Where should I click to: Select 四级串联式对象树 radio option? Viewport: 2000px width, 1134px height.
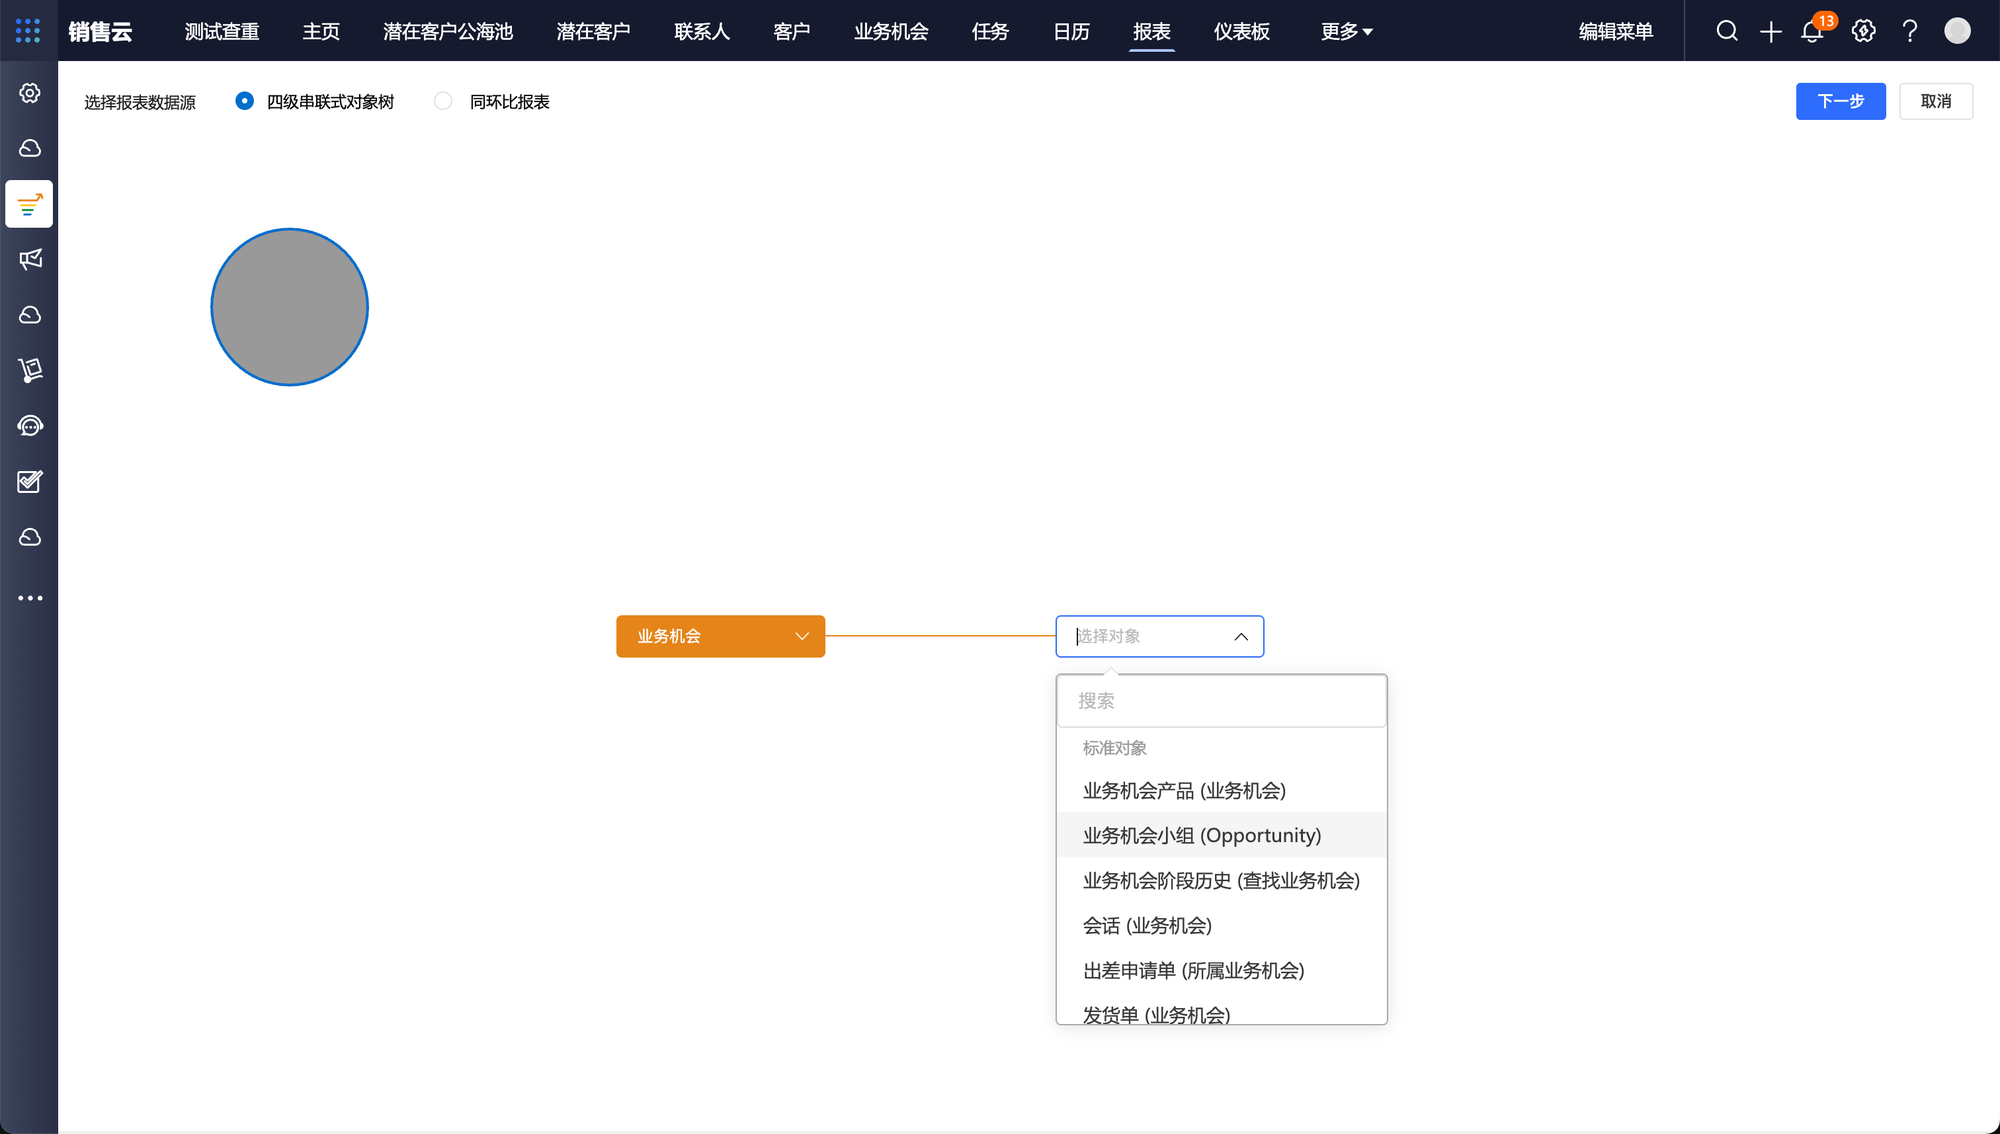(x=245, y=101)
